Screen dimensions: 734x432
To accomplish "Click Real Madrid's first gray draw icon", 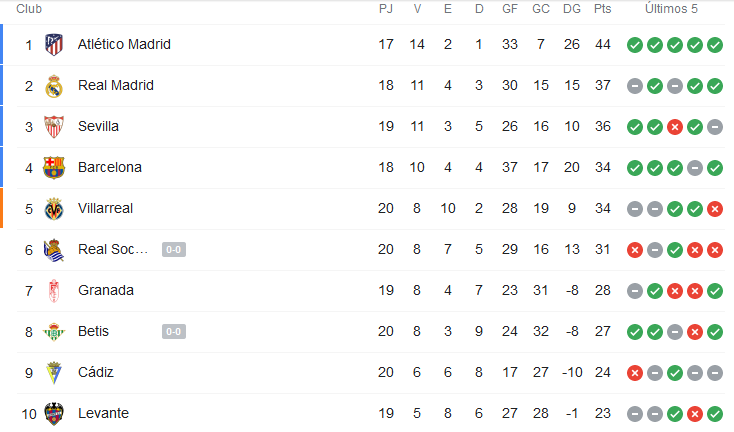I will click(x=635, y=86).
